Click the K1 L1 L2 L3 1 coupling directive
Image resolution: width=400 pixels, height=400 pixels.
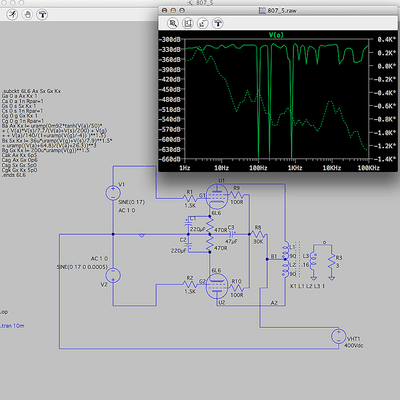pos(307,286)
